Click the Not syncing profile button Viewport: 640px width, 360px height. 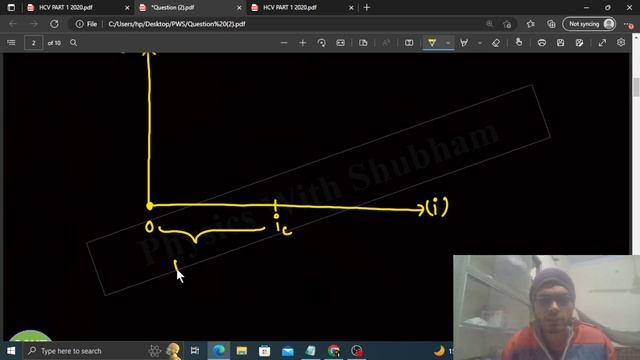pyautogui.click(x=589, y=24)
